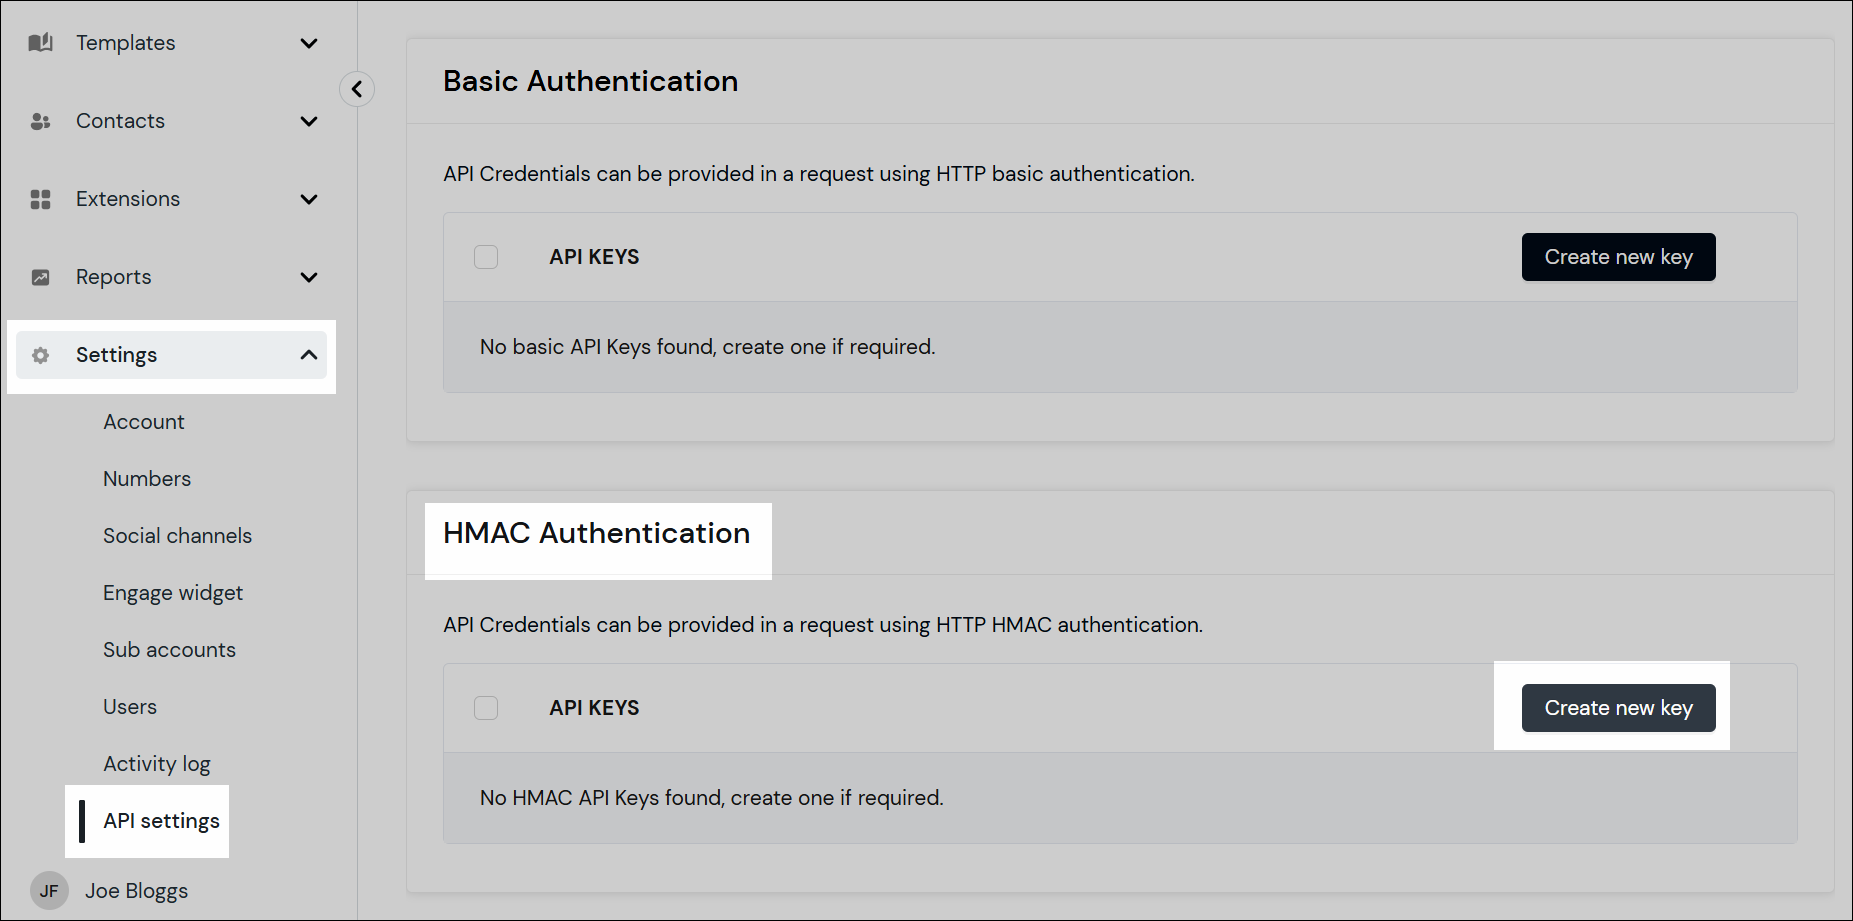
Task: Click the Joe Bloggs account name
Action: [136, 890]
